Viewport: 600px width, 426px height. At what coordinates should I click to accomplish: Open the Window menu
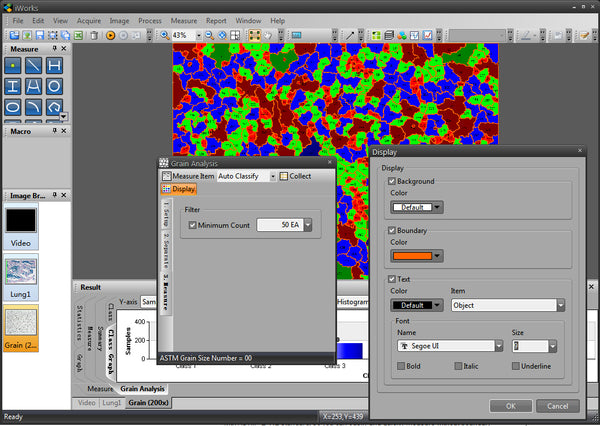(248, 21)
